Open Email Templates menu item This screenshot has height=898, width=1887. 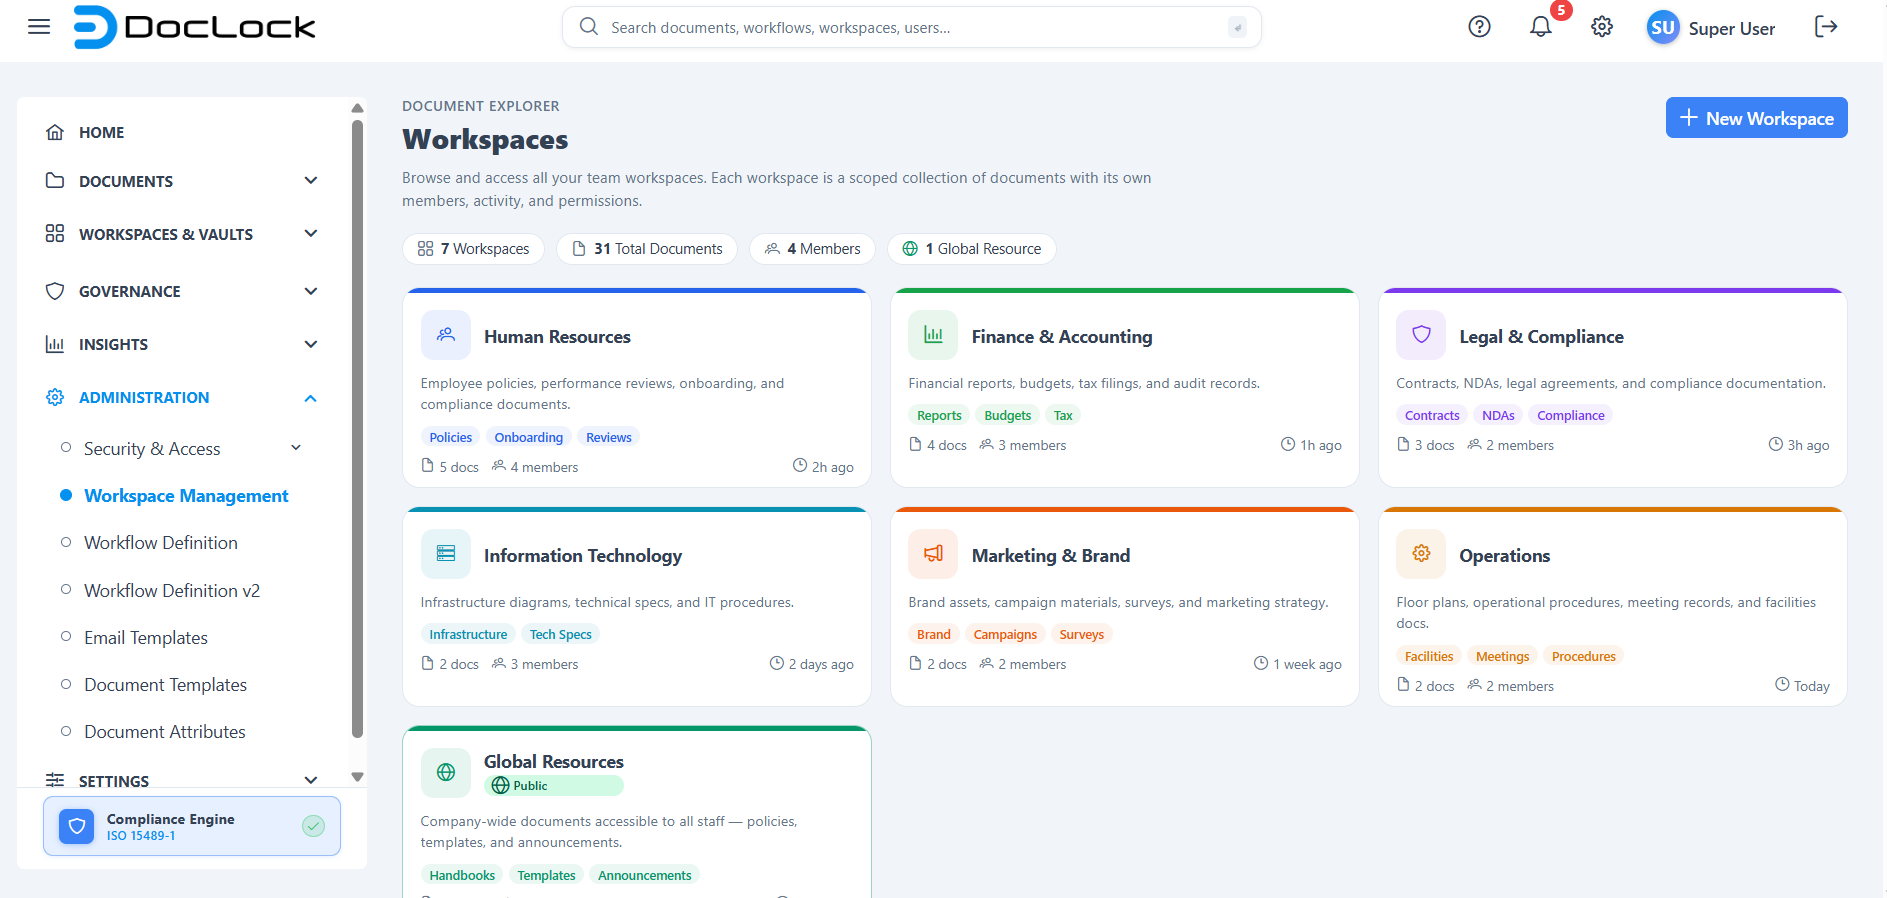coord(146,638)
